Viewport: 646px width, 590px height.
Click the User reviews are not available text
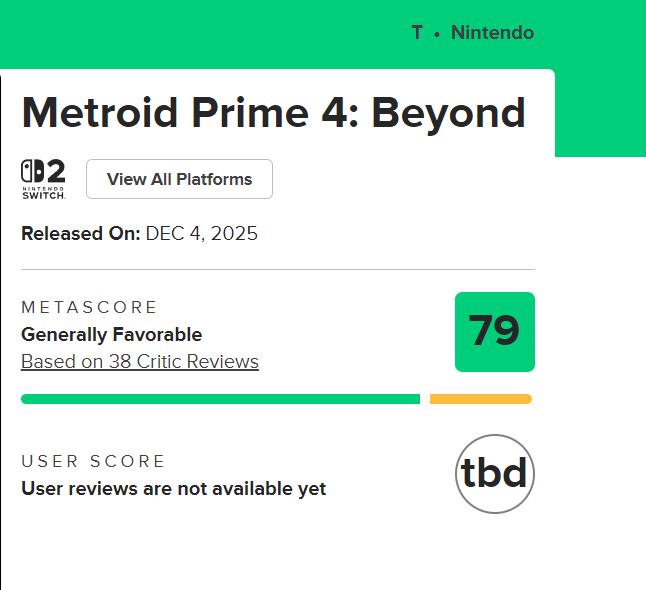pos(173,489)
